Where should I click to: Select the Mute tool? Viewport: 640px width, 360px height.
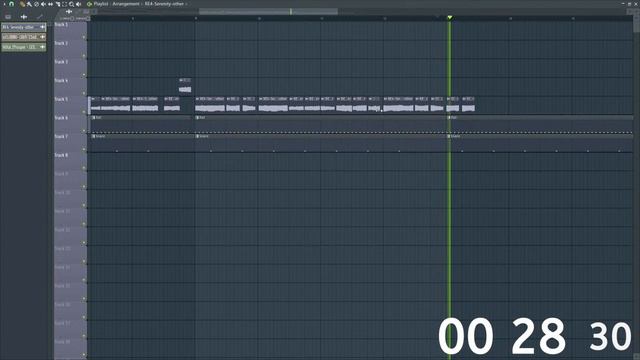pyautogui.click(x=43, y=4)
